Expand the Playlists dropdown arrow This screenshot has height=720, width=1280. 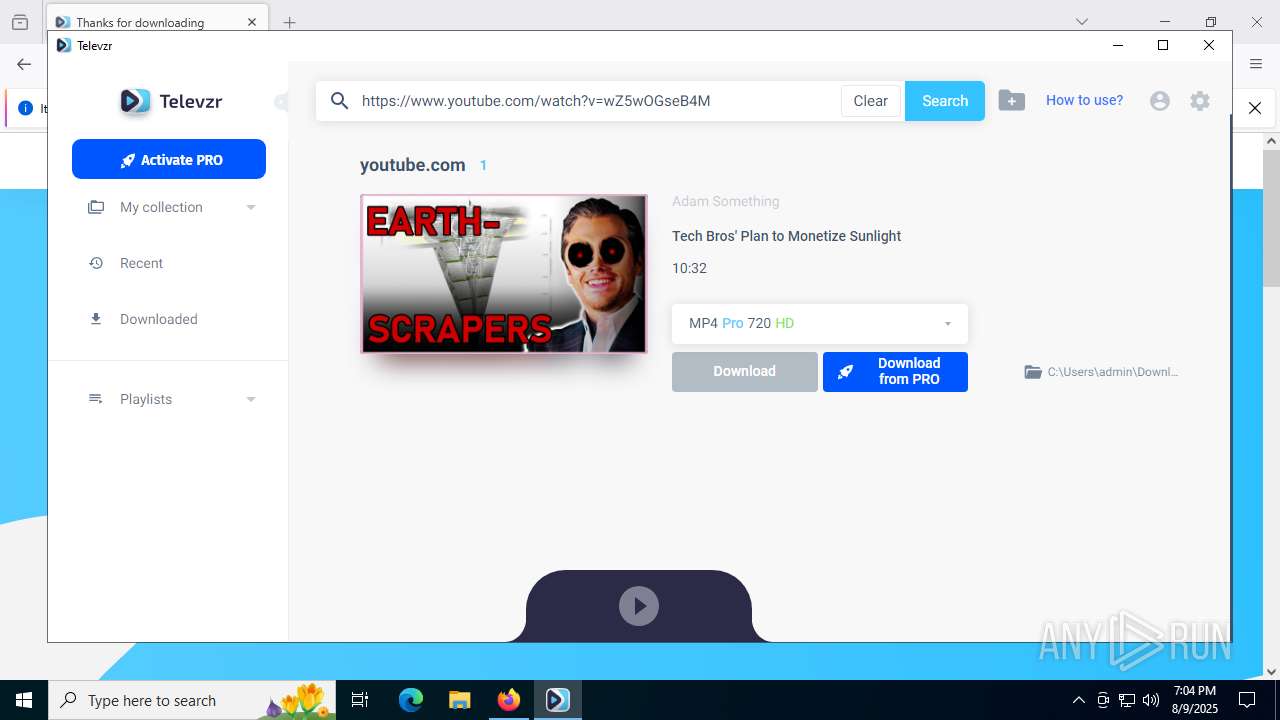pyautogui.click(x=251, y=399)
